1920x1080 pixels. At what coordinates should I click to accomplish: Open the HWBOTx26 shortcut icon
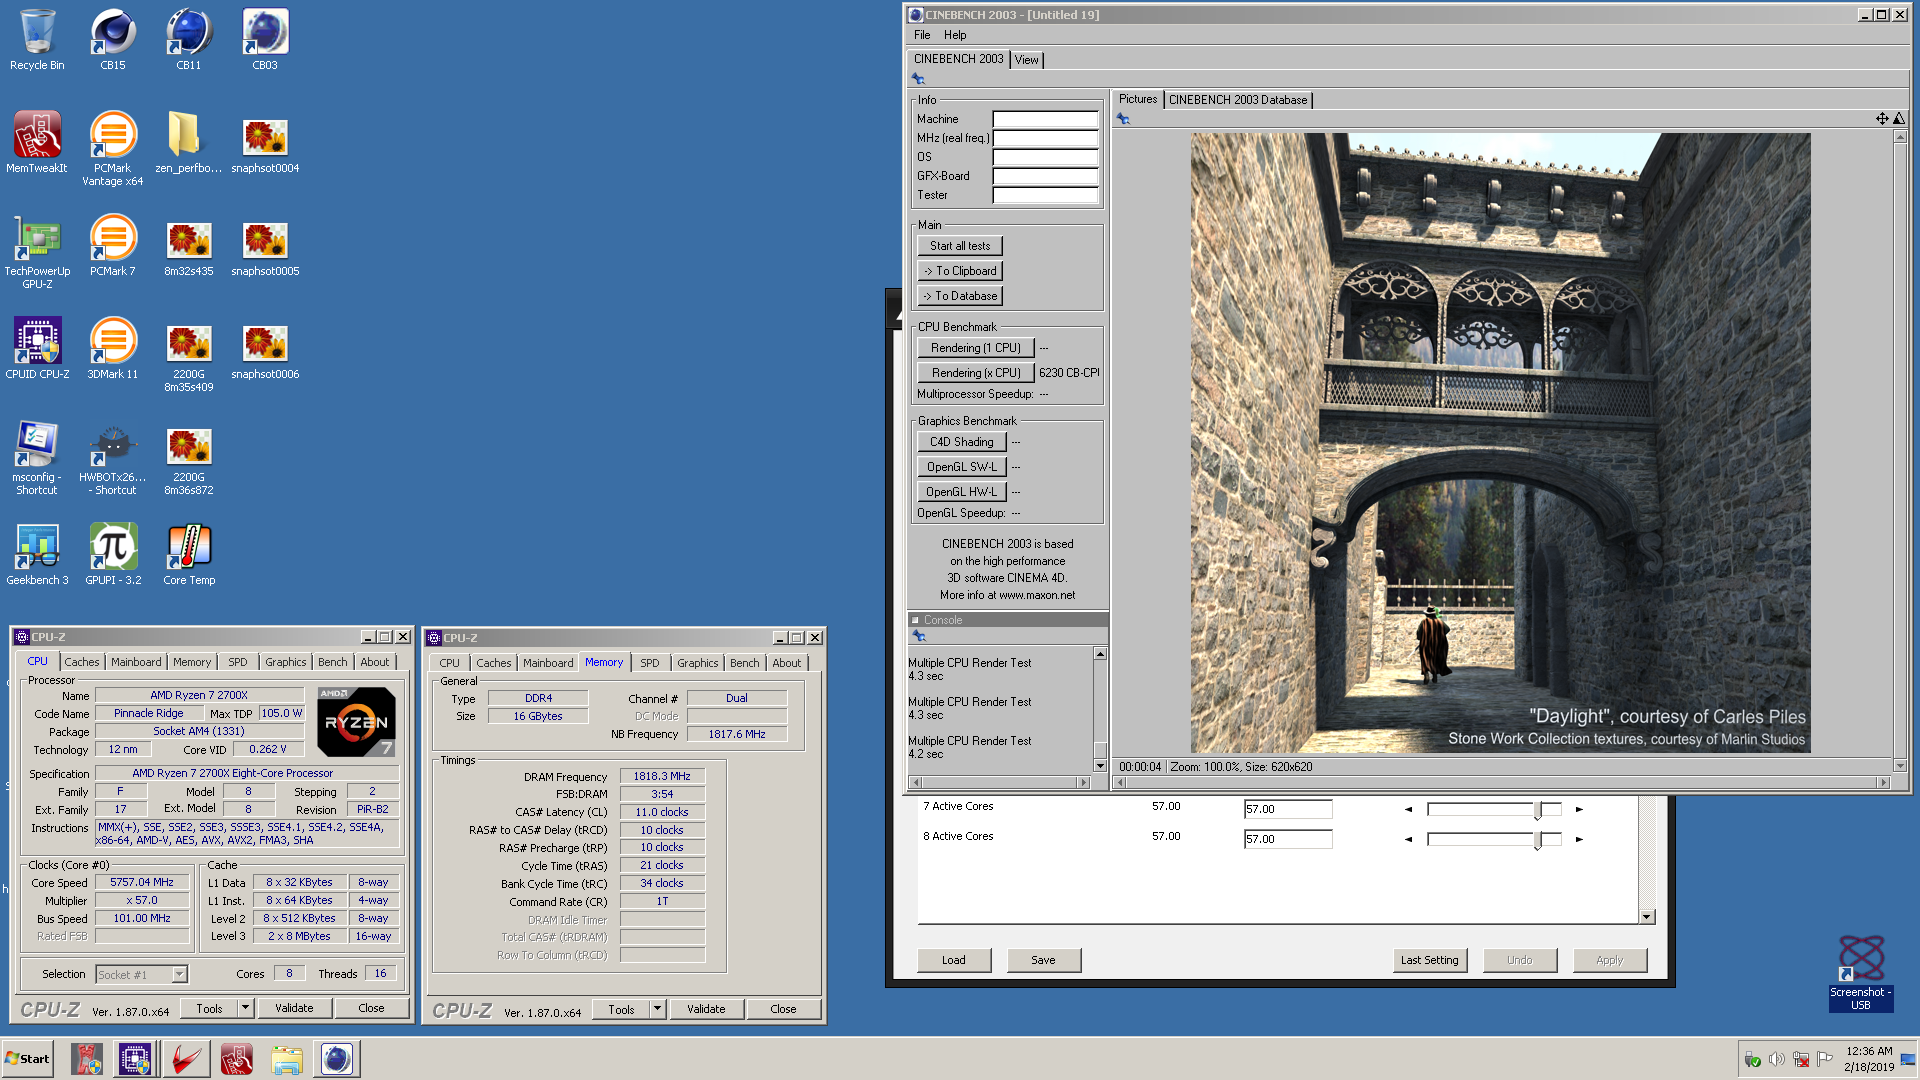coord(113,458)
